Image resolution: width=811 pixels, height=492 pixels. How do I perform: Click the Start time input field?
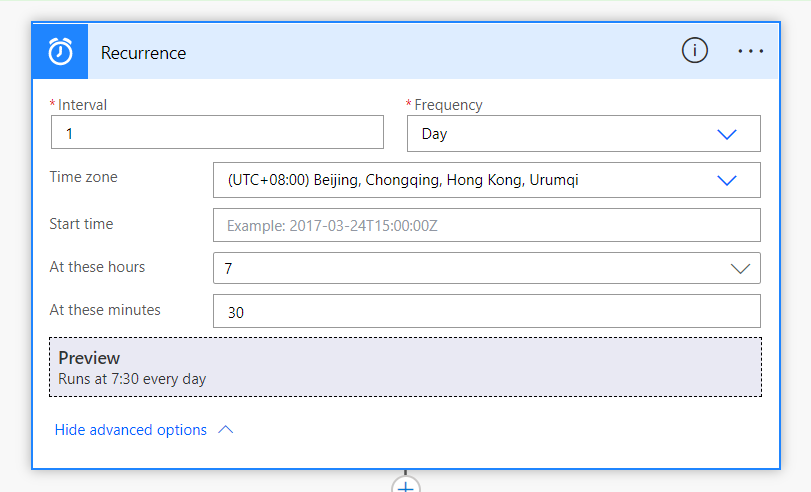point(486,225)
